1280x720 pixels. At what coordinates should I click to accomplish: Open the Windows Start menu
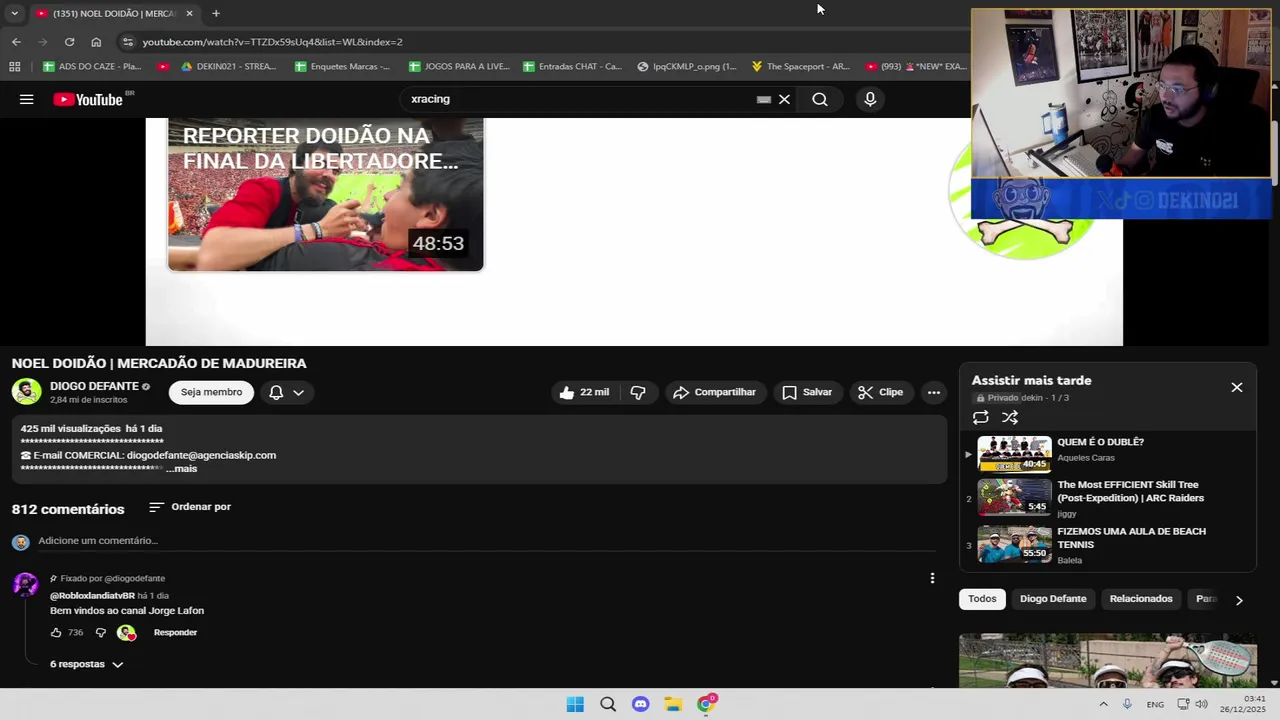(x=575, y=704)
